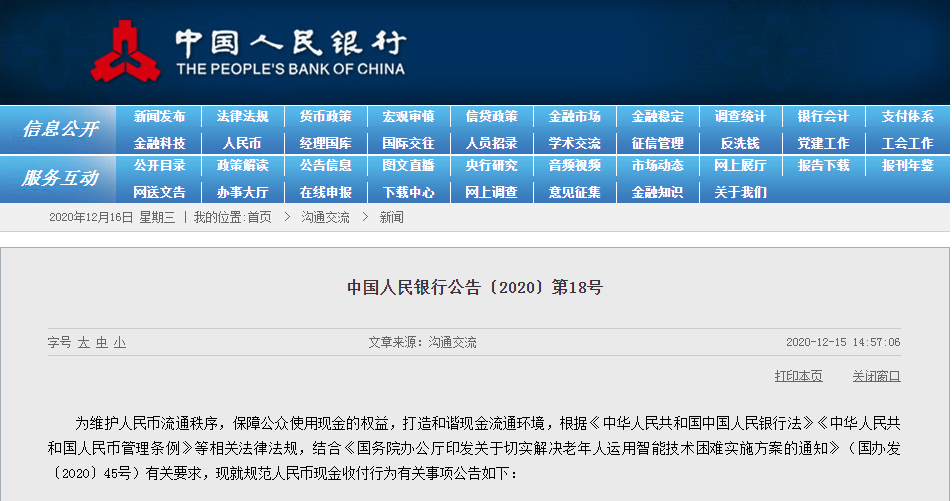Open the 支付体系 section
This screenshot has height=501, width=952.
pyautogui.click(x=907, y=117)
